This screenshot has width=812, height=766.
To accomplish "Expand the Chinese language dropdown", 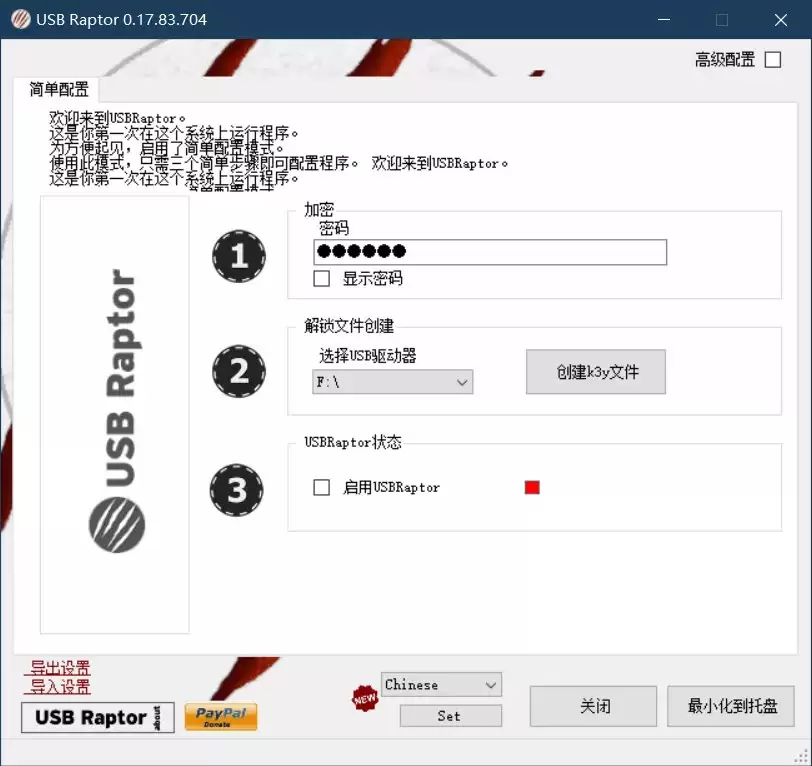I will click(441, 685).
